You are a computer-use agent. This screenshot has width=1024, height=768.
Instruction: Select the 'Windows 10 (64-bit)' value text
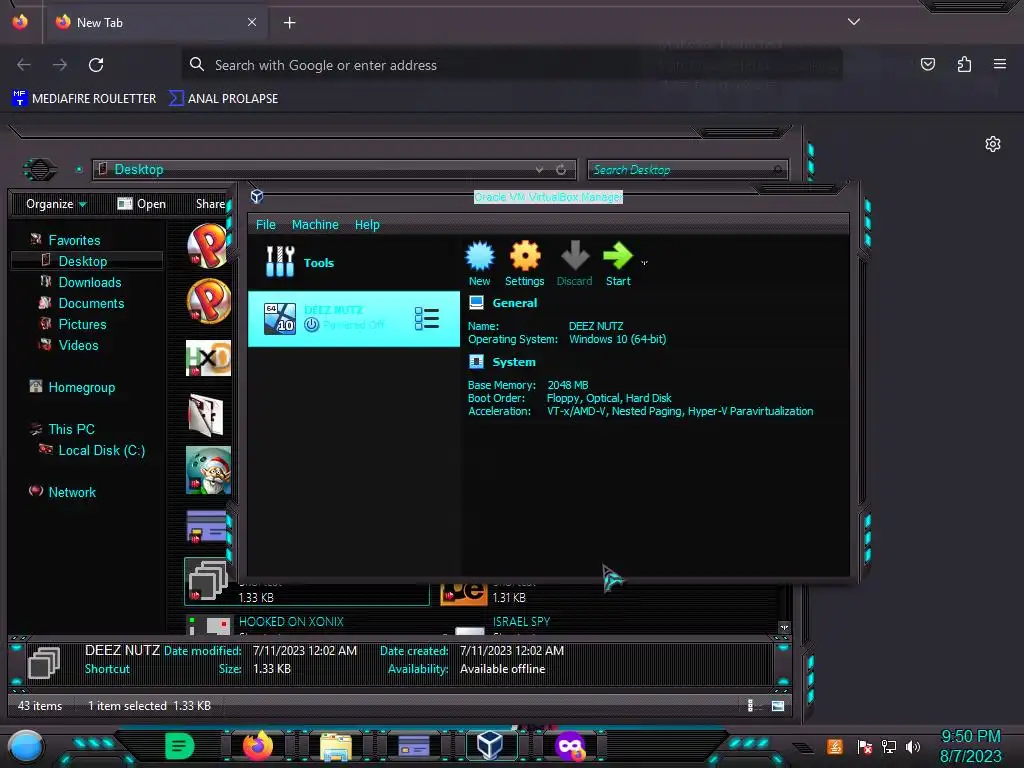pyautogui.click(x=617, y=339)
